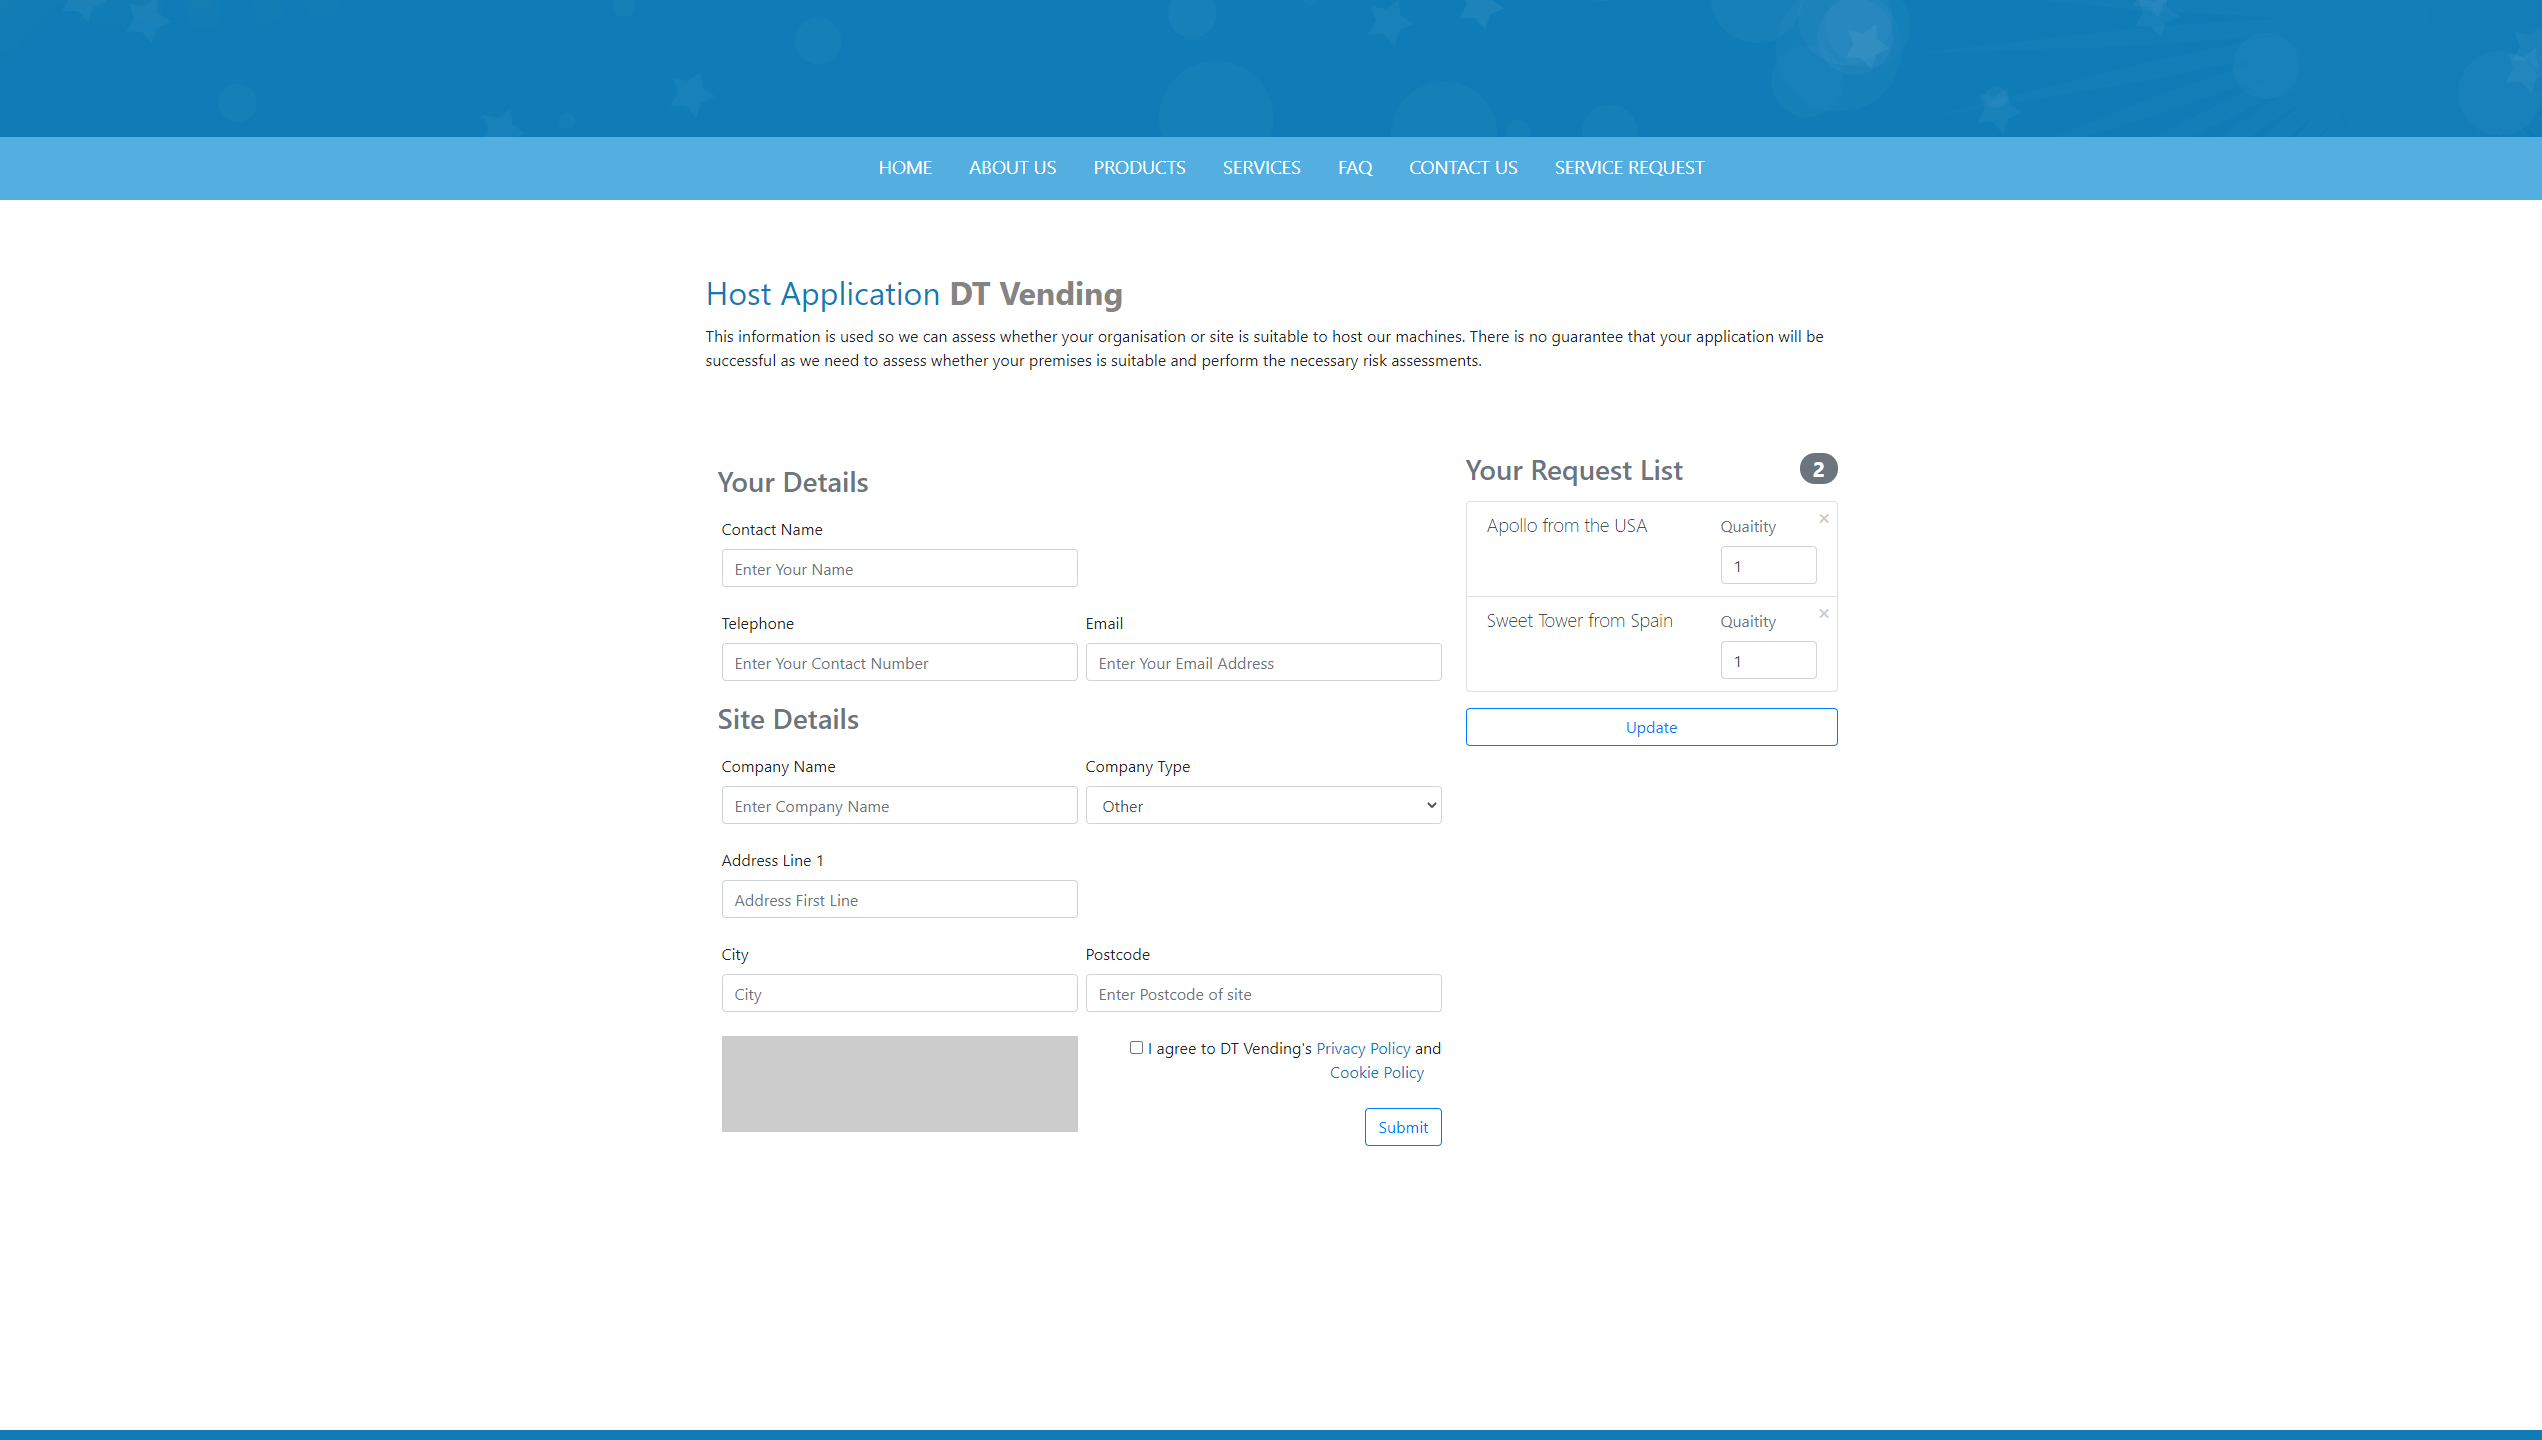
Task: Open the PRODUCTS menu item
Action: pyautogui.click(x=1139, y=168)
